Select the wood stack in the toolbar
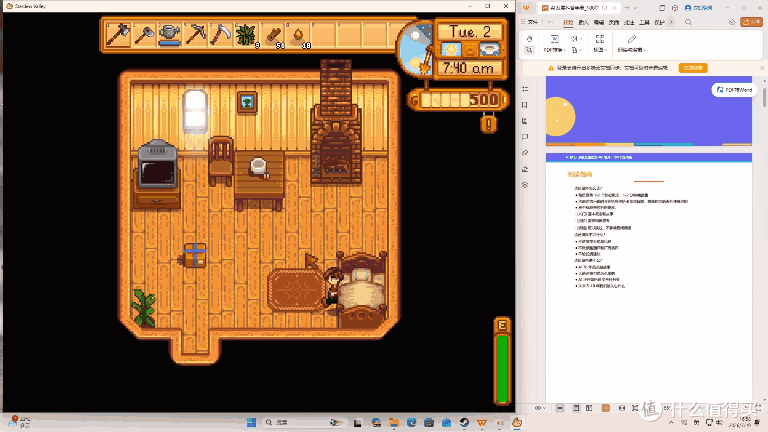Screen dimensions: 768x432 click(272, 35)
